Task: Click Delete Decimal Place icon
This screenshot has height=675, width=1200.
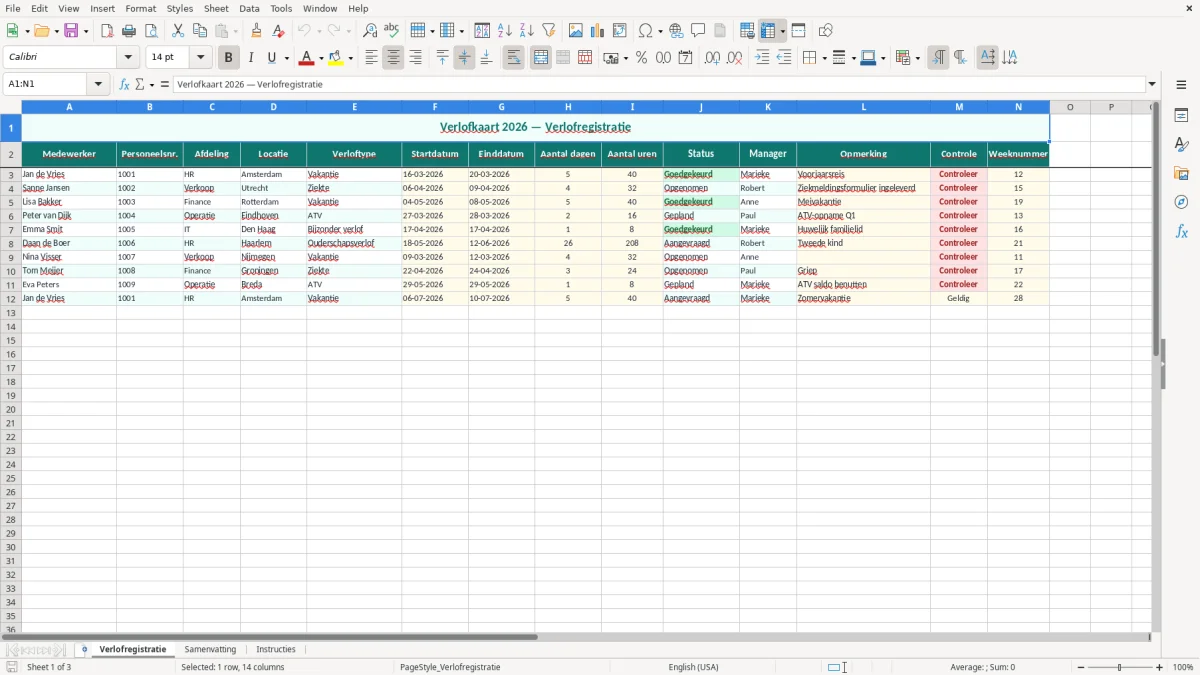Action: [x=735, y=58]
